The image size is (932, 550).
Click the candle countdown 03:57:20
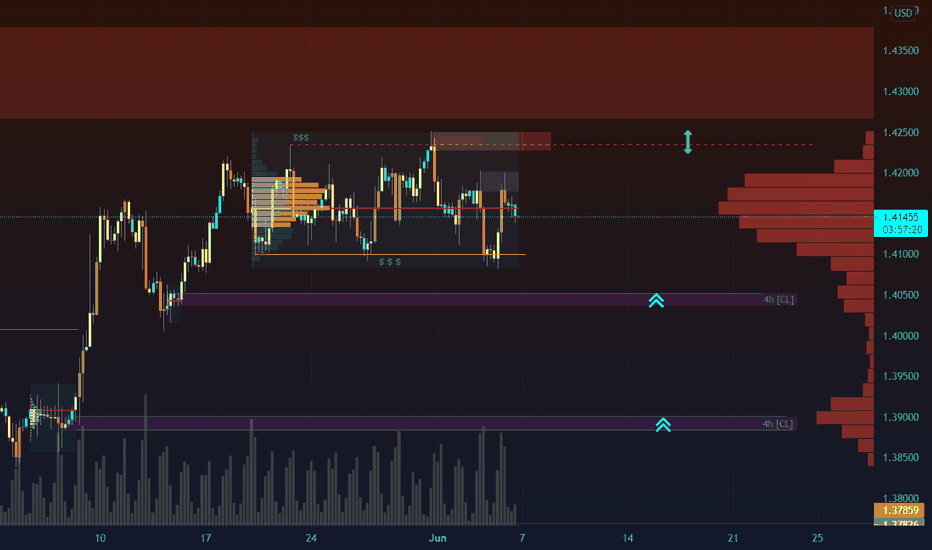coord(902,230)
